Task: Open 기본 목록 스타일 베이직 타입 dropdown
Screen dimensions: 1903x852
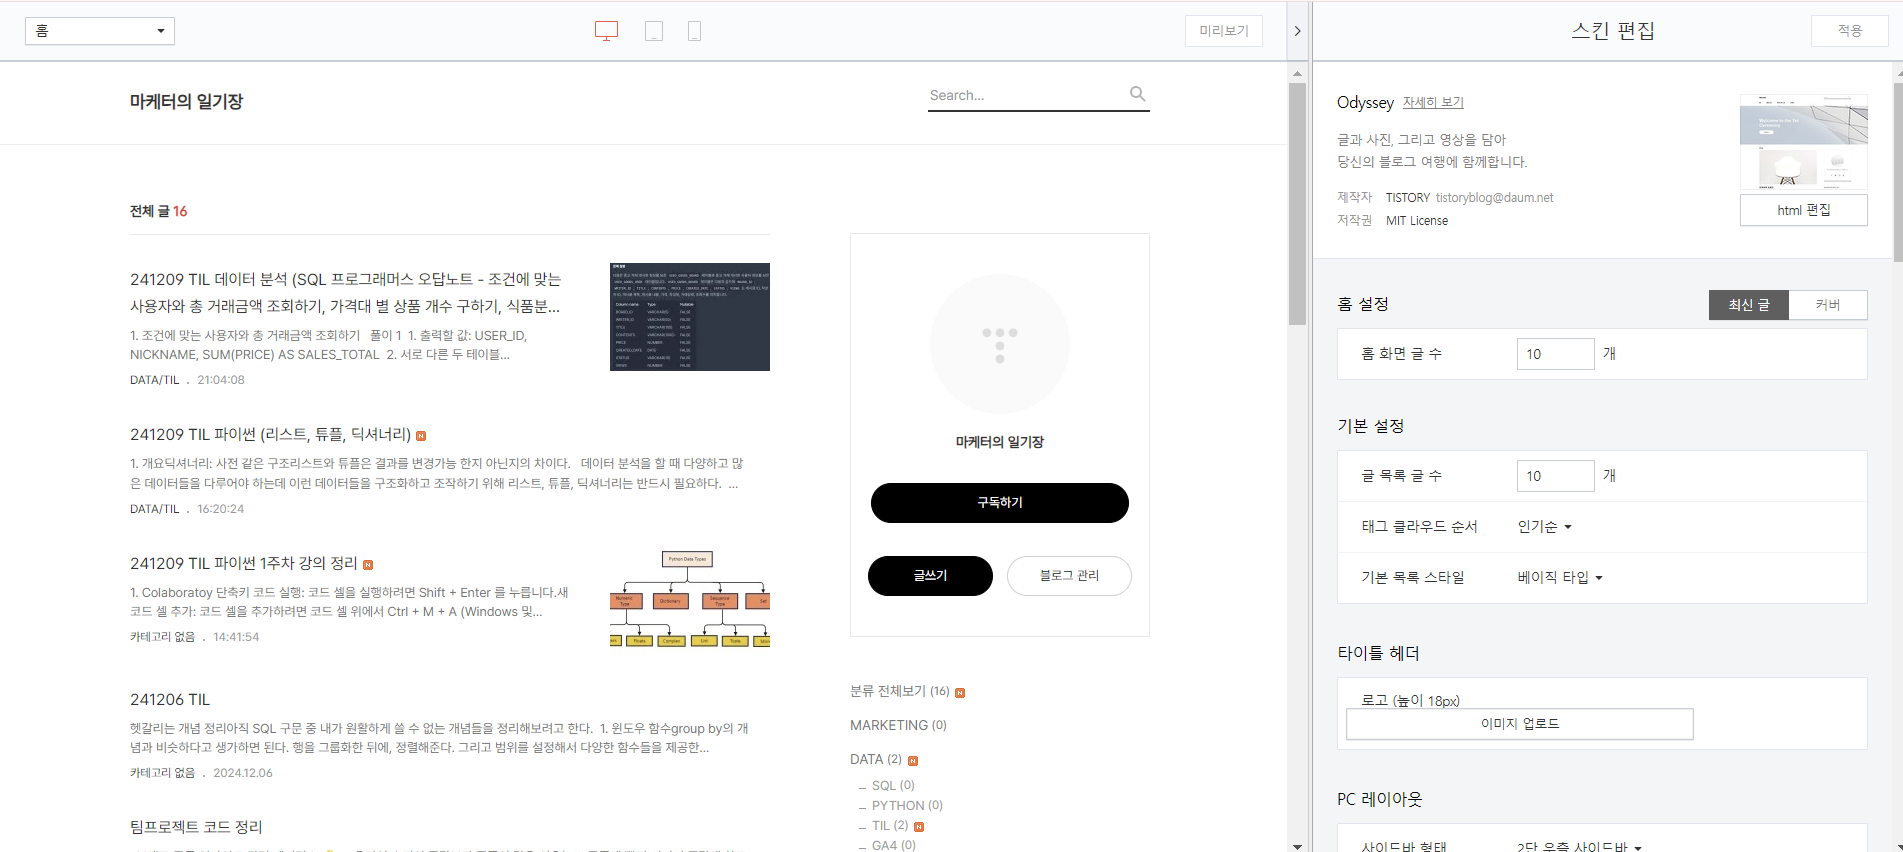Action: tap(1560, 578)
